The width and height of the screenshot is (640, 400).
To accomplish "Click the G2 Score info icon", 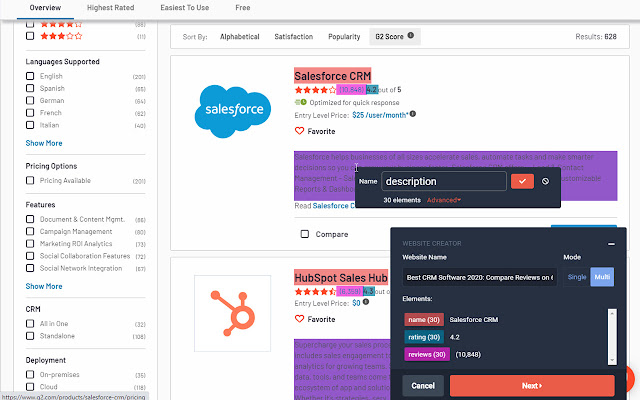I will [x=411, y=36].
